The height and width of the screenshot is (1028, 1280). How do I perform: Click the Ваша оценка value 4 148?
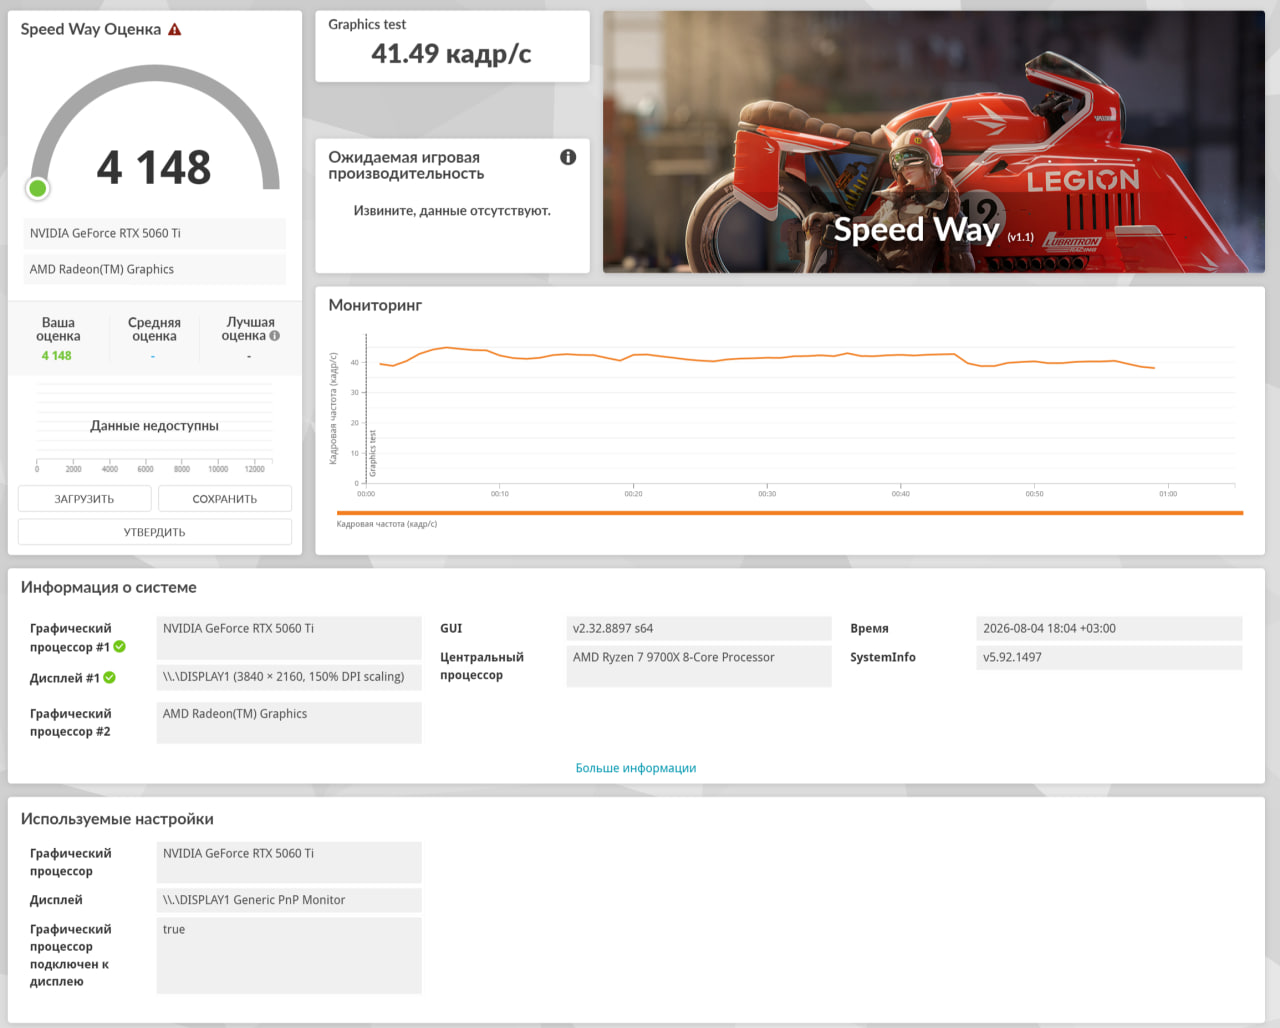(57, 356)
